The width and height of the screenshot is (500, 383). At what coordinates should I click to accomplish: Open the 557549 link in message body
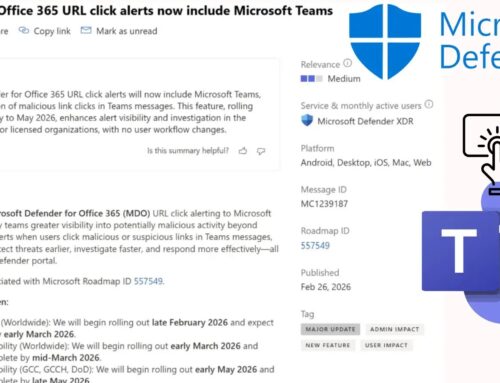pyautogui.click(x=148, y=281)
